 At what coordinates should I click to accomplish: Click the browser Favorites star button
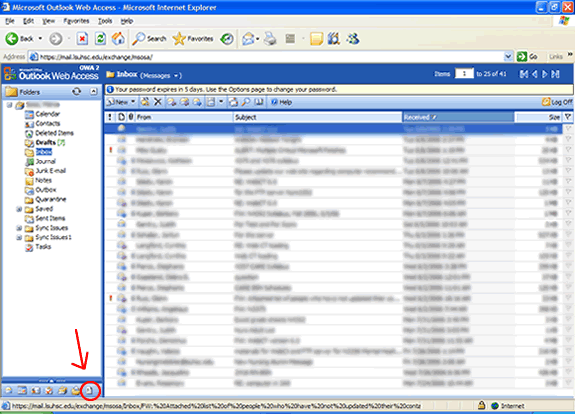[193, 38]
